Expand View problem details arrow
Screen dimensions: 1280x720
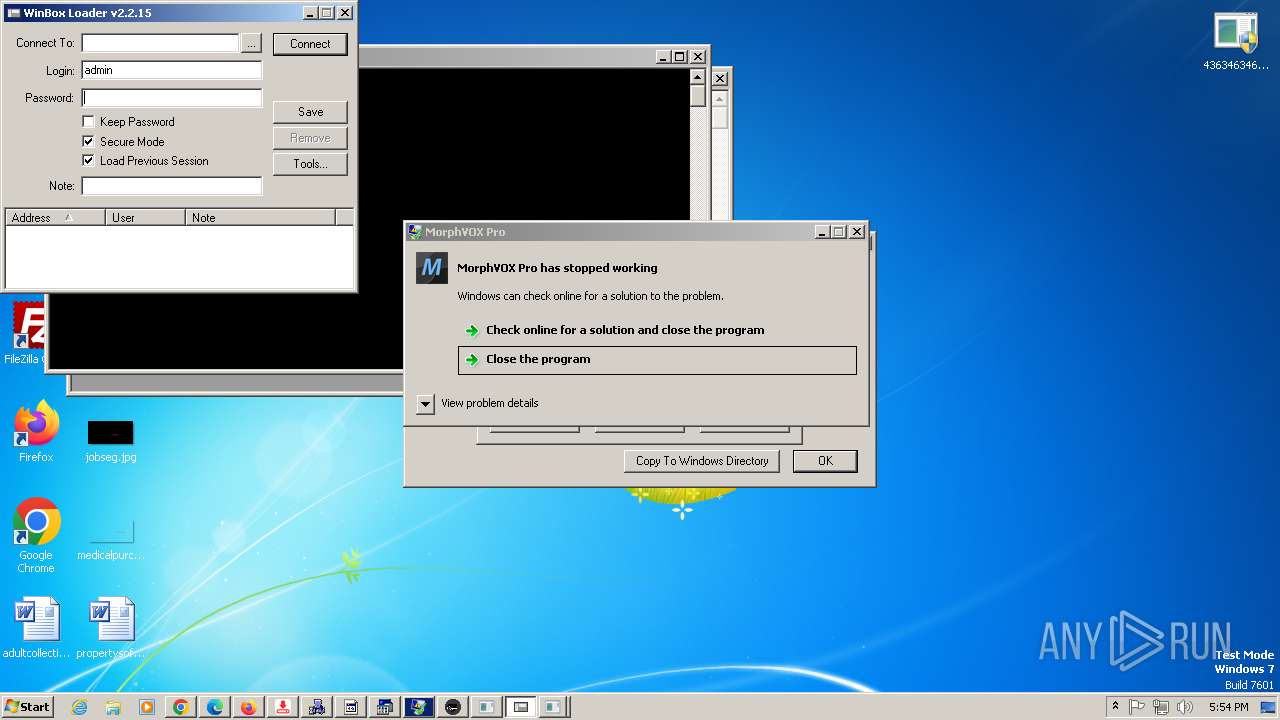click(x=426, y=403)
